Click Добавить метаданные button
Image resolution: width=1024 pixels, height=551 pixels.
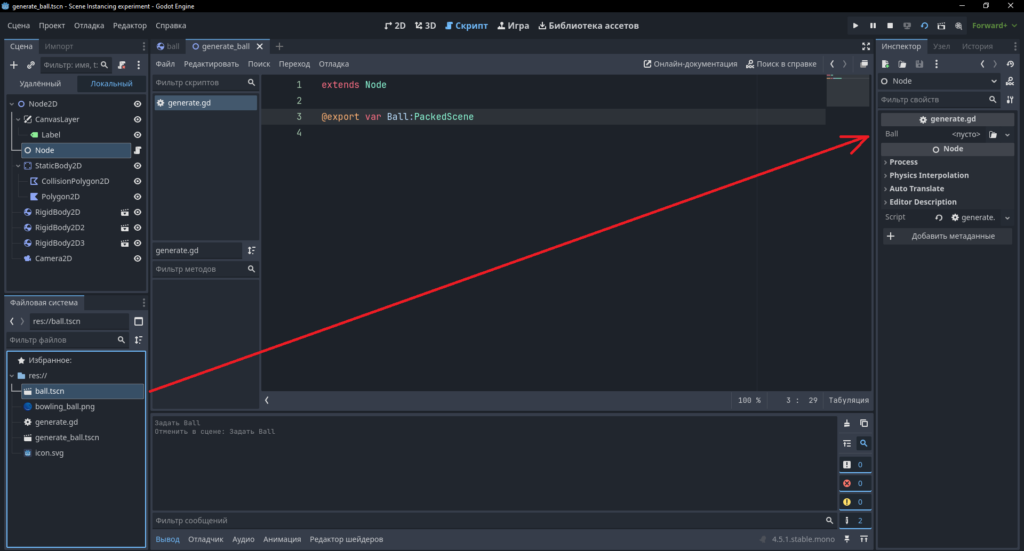947,236
